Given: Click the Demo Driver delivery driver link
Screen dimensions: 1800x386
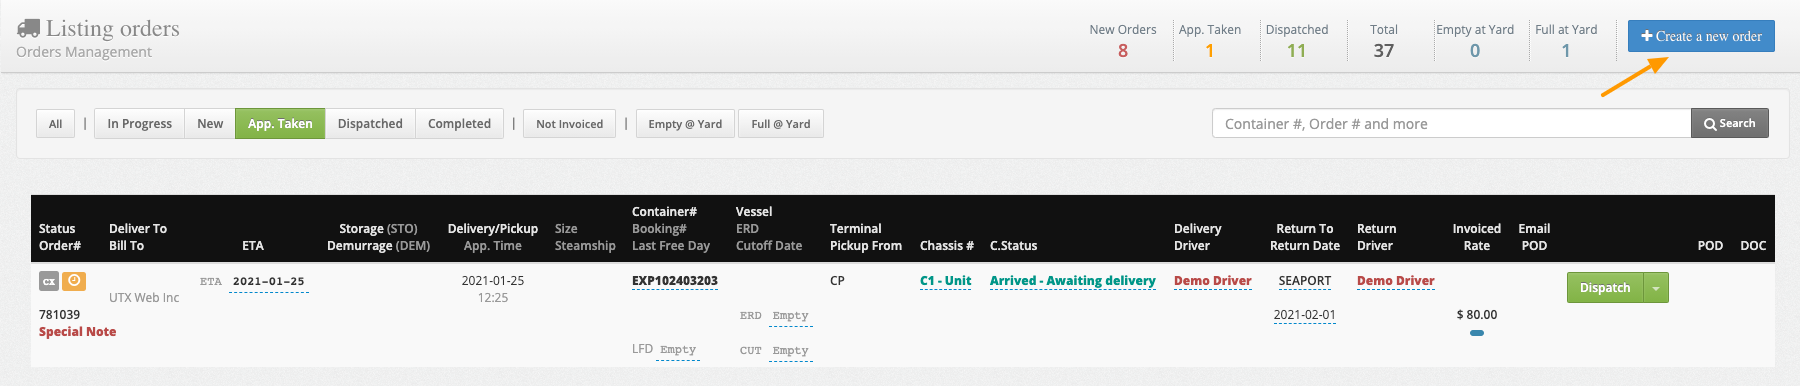Looking at the screenshot, I should coord(1212,281).
